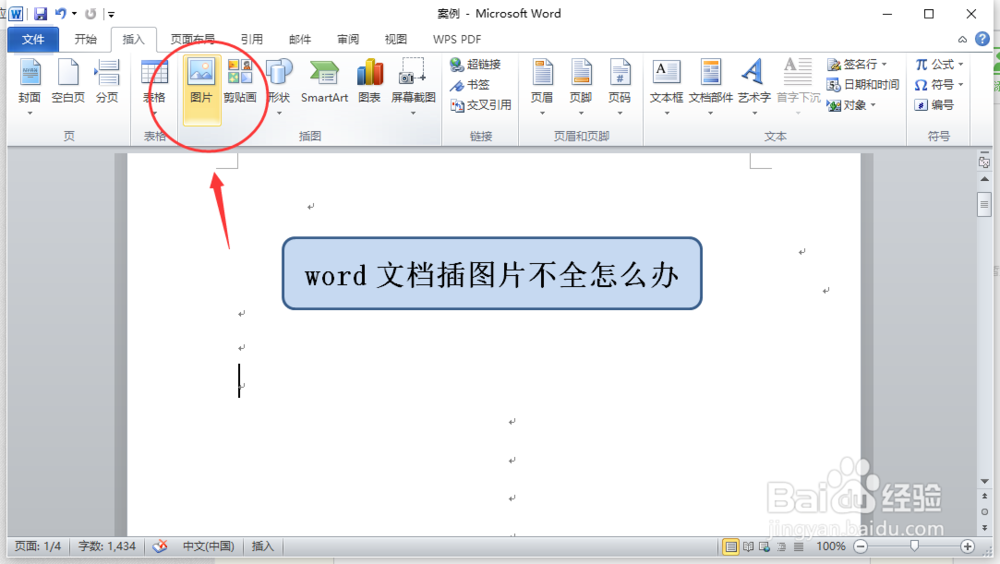Select the blue title text box shape
Image resolution: width=1000 pixels, height=564 pixels.
coord(492,274)
